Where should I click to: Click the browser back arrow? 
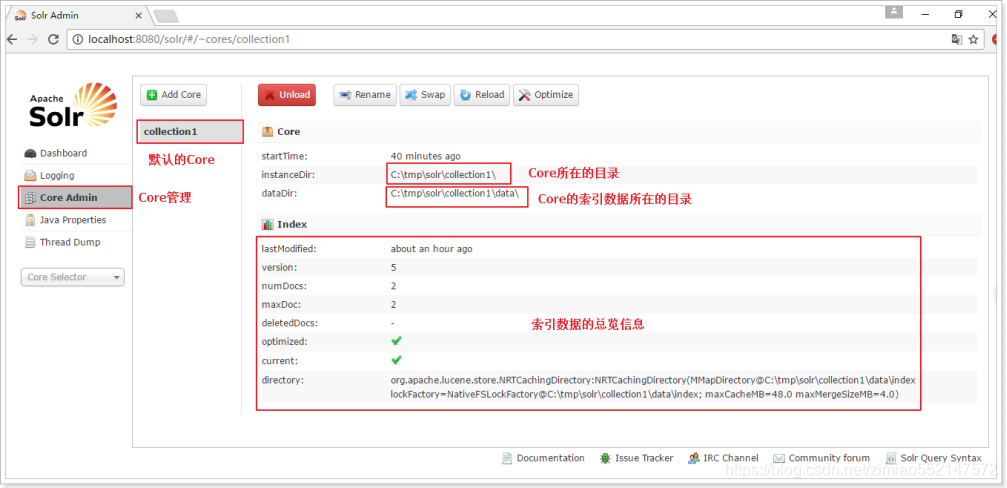(x=12, y=39)
